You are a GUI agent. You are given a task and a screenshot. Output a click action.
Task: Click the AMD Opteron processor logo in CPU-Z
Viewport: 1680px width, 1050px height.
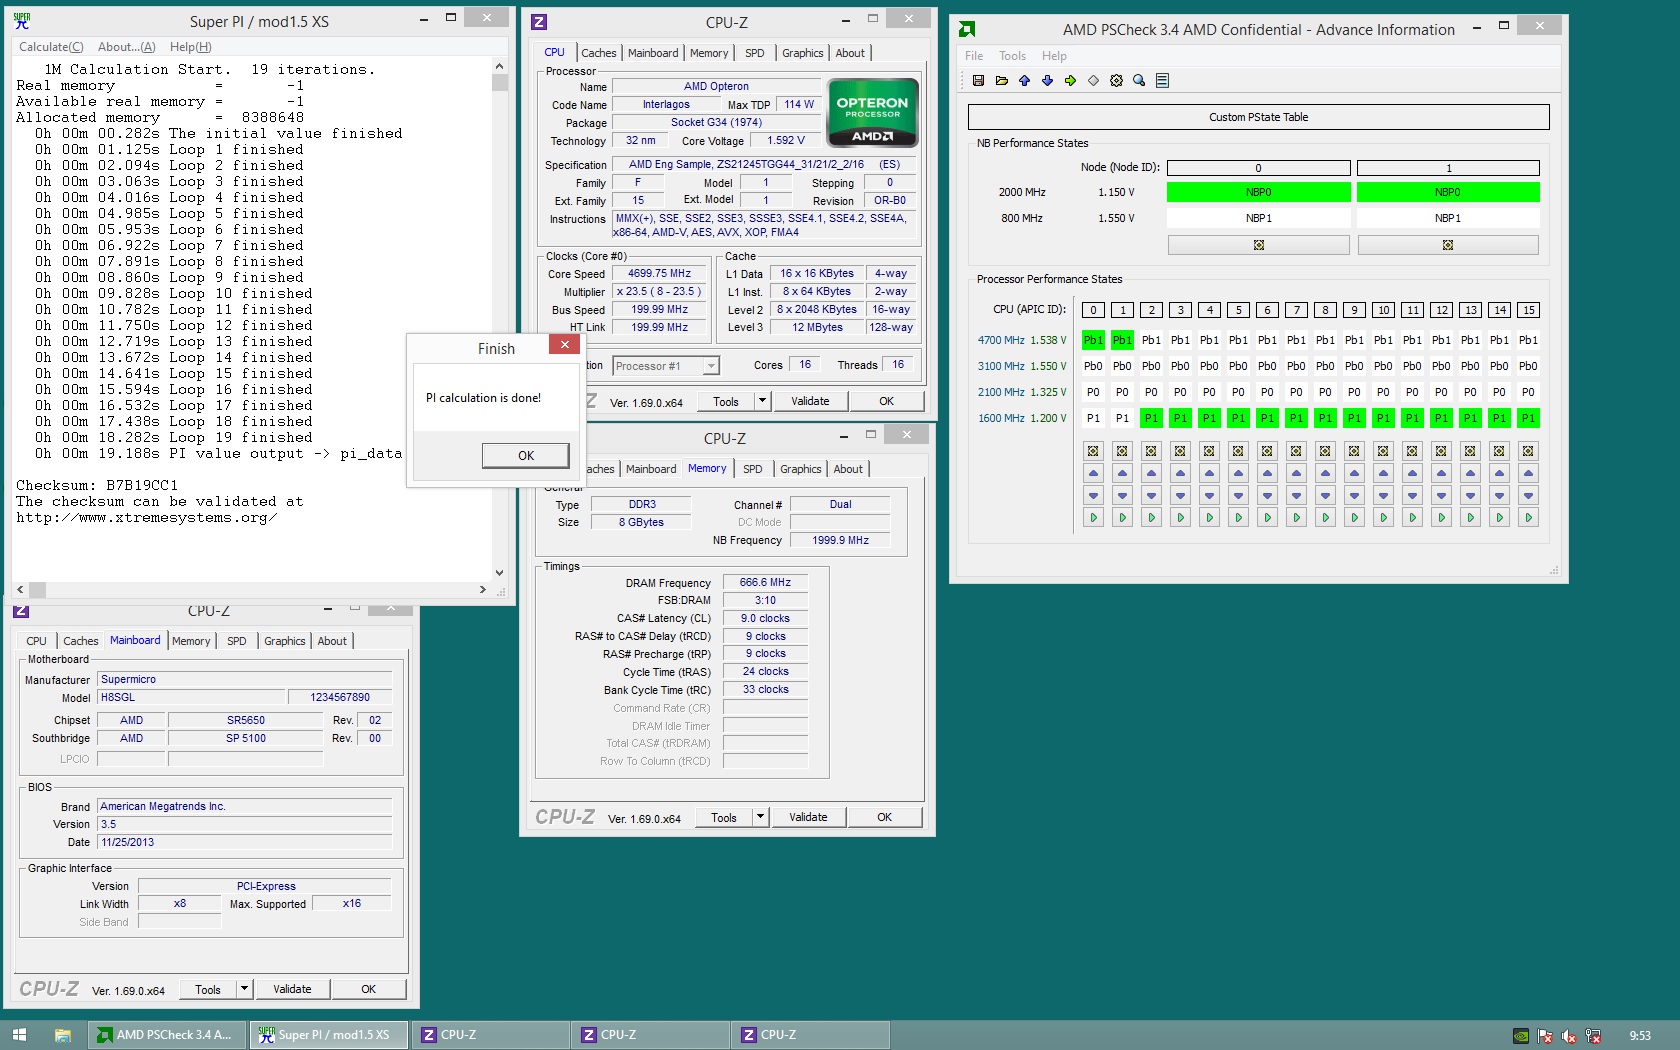pyautogui.click(x=873, y=113)
